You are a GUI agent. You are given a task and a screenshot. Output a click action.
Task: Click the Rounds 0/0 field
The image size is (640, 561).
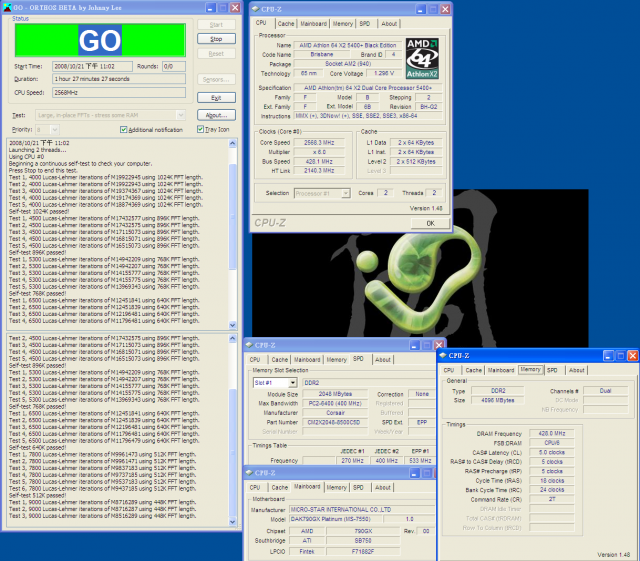174,66
